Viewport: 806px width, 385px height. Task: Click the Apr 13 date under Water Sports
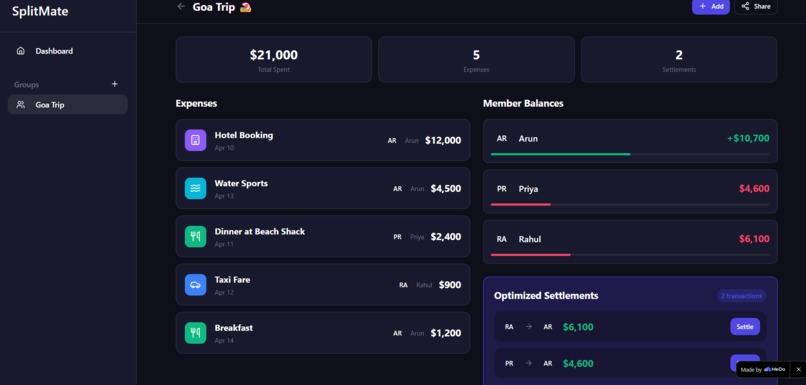point(224,196)
